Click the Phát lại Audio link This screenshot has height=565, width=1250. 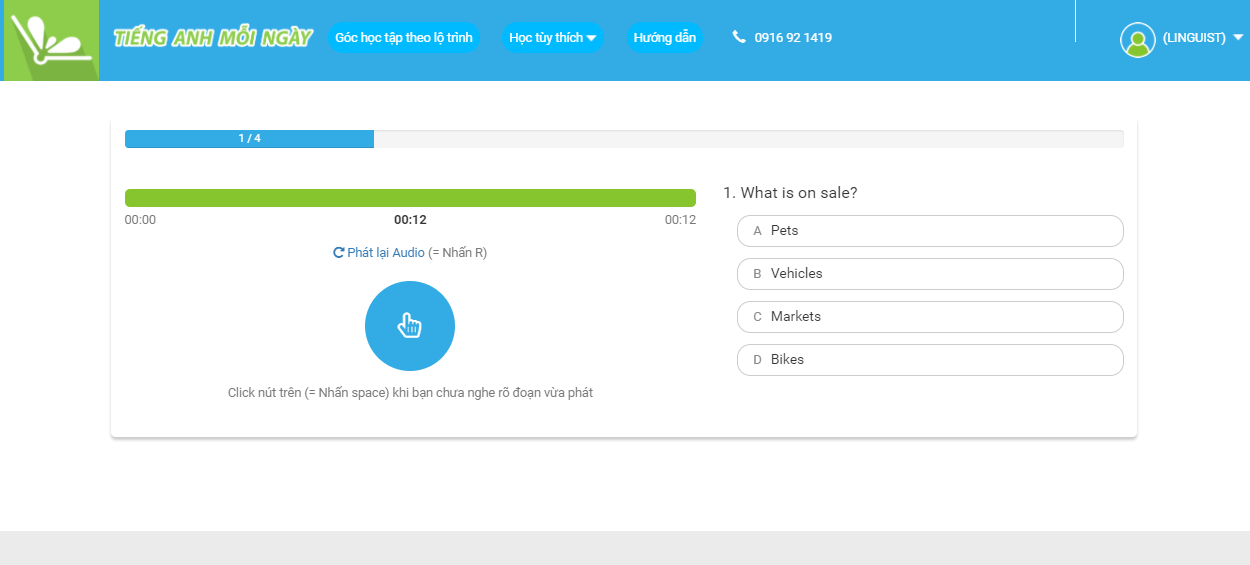[x=386, y=253]
